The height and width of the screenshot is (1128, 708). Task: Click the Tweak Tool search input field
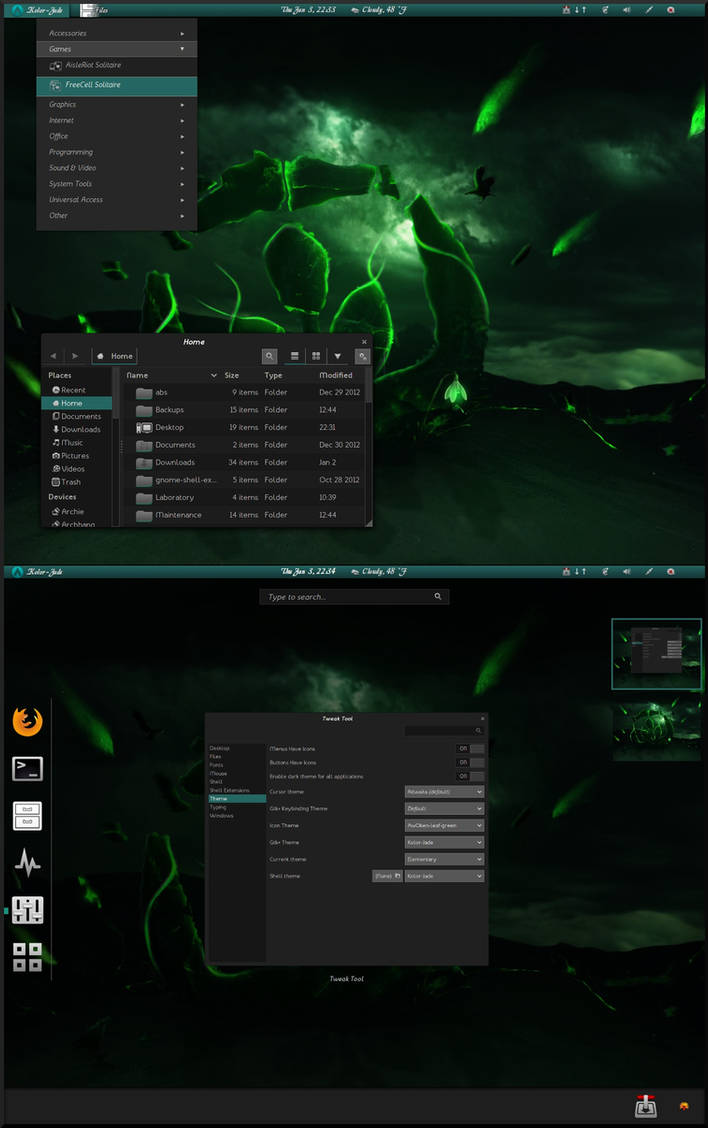(443, 731)
